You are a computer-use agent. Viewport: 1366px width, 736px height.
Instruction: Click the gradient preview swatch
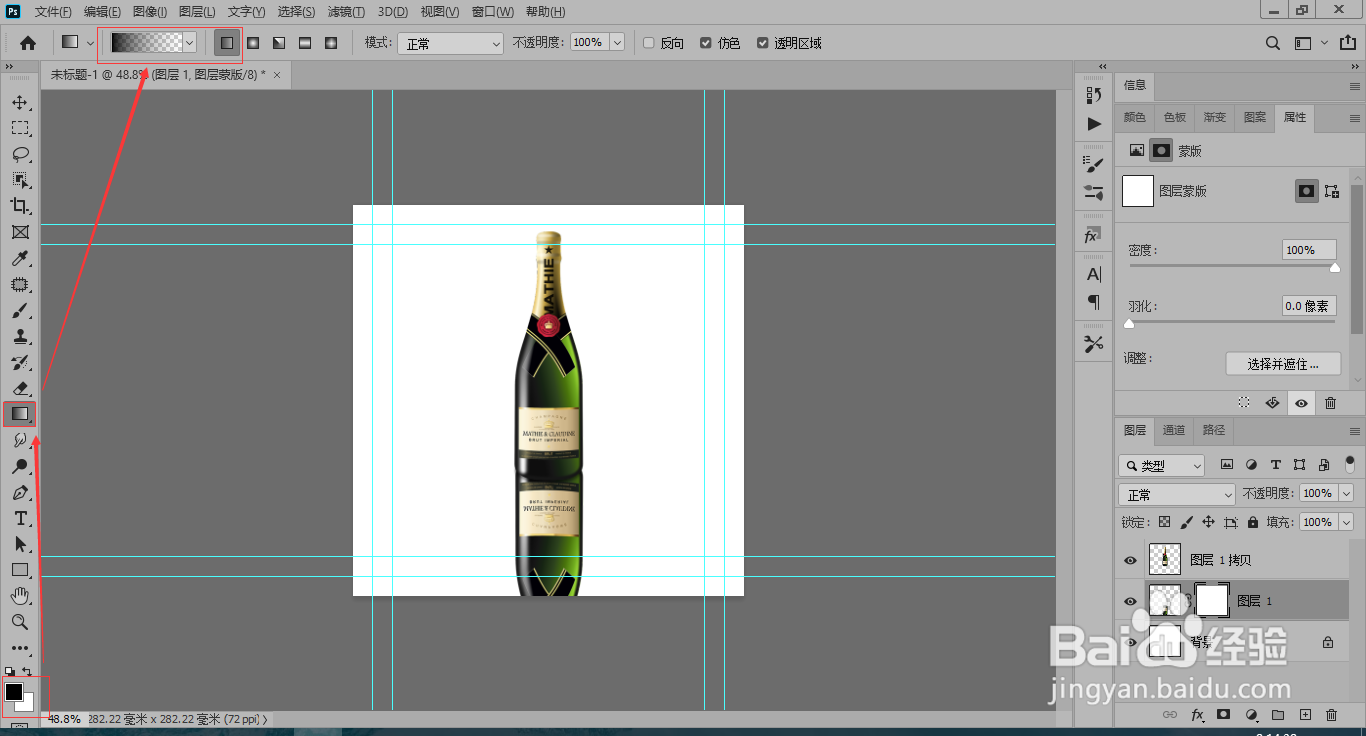pos(146,43)
